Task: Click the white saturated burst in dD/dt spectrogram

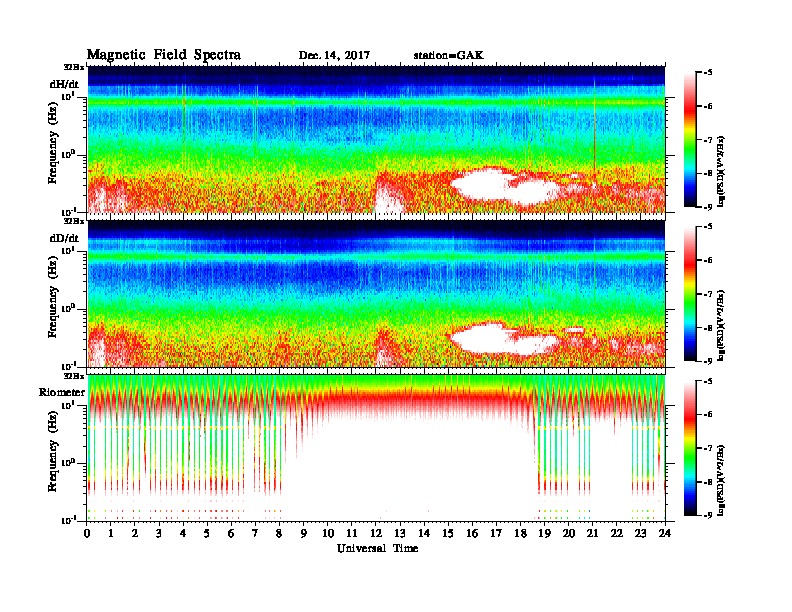Action: 503,339
